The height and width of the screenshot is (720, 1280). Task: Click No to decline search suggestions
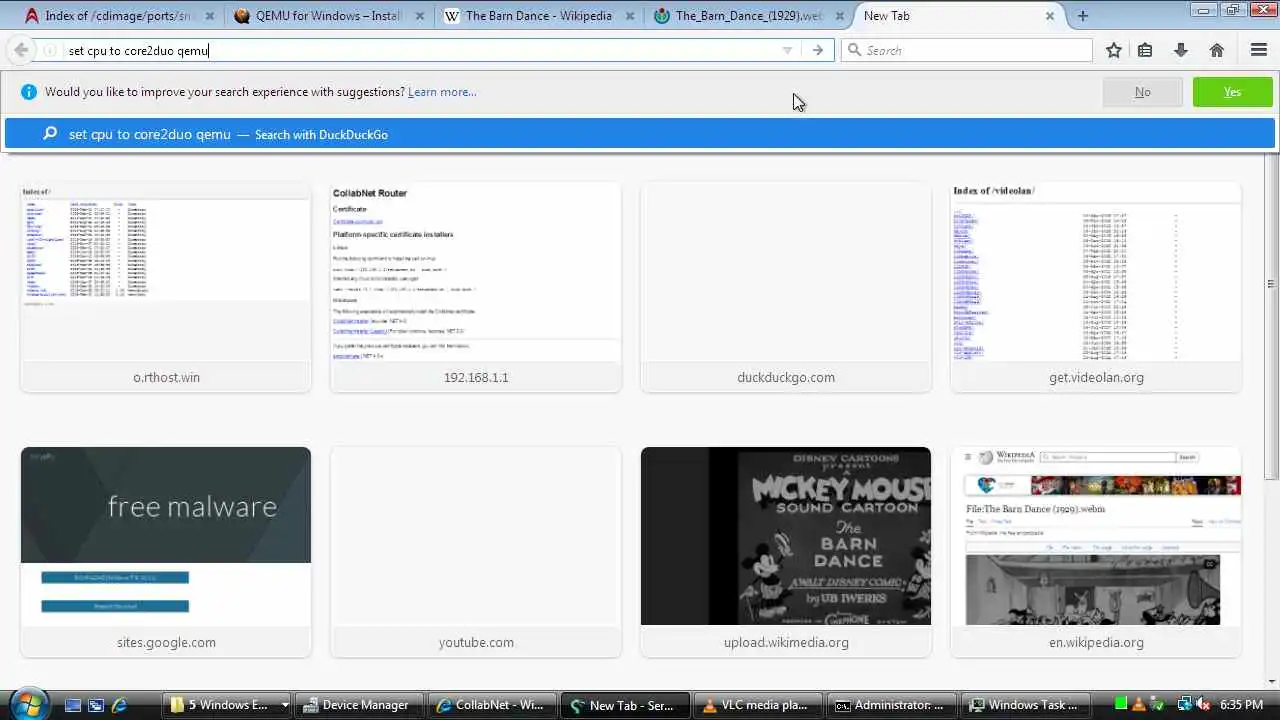[1142, 92]
